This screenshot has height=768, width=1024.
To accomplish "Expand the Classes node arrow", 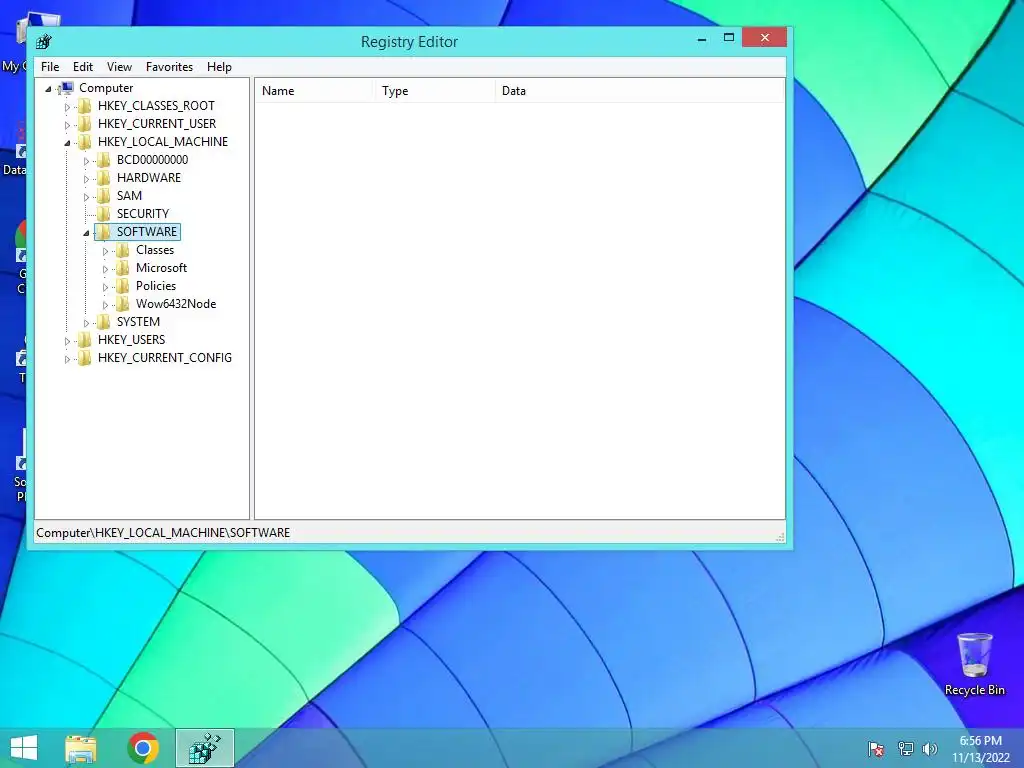I will pos(104,251).
